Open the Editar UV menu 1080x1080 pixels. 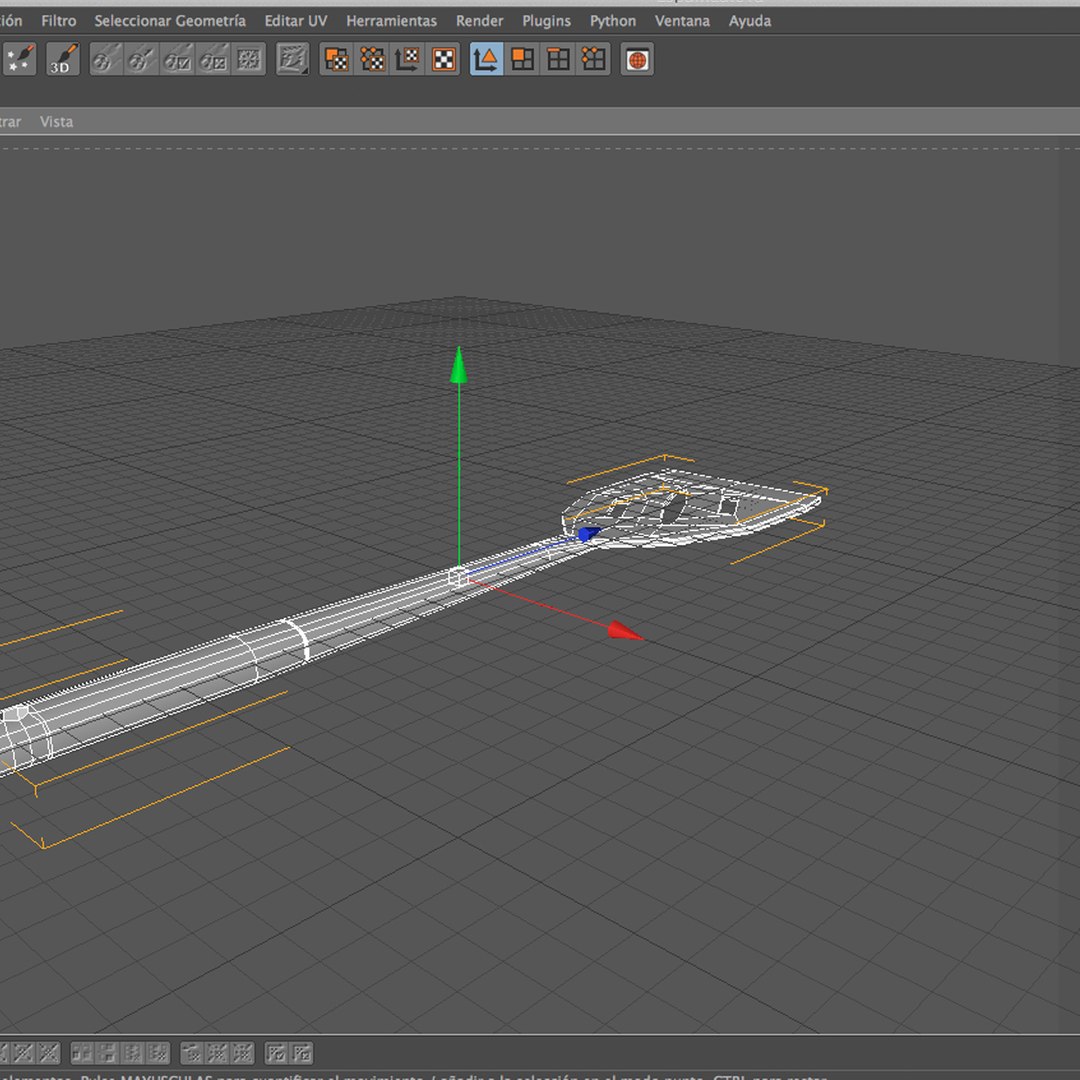(x=296, y=21)
